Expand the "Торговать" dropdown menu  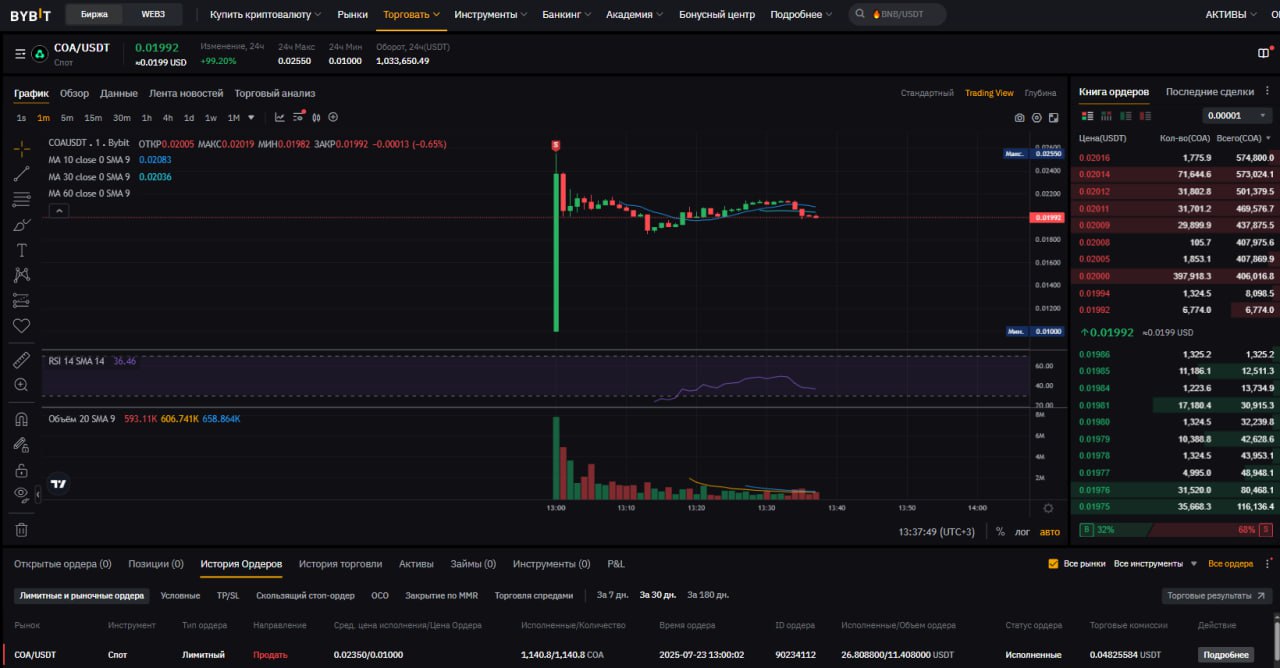click(412, 15)
